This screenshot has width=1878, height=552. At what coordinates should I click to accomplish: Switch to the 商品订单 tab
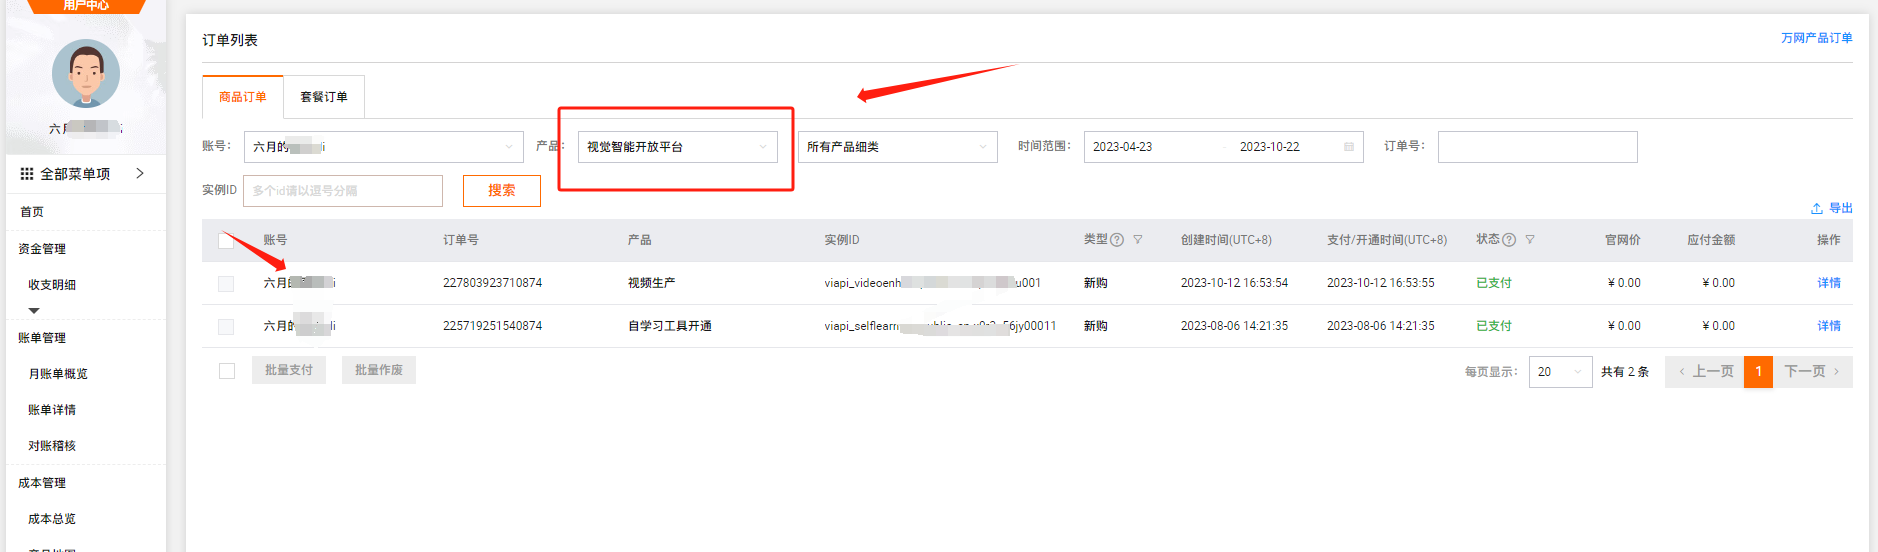(243, 97)
